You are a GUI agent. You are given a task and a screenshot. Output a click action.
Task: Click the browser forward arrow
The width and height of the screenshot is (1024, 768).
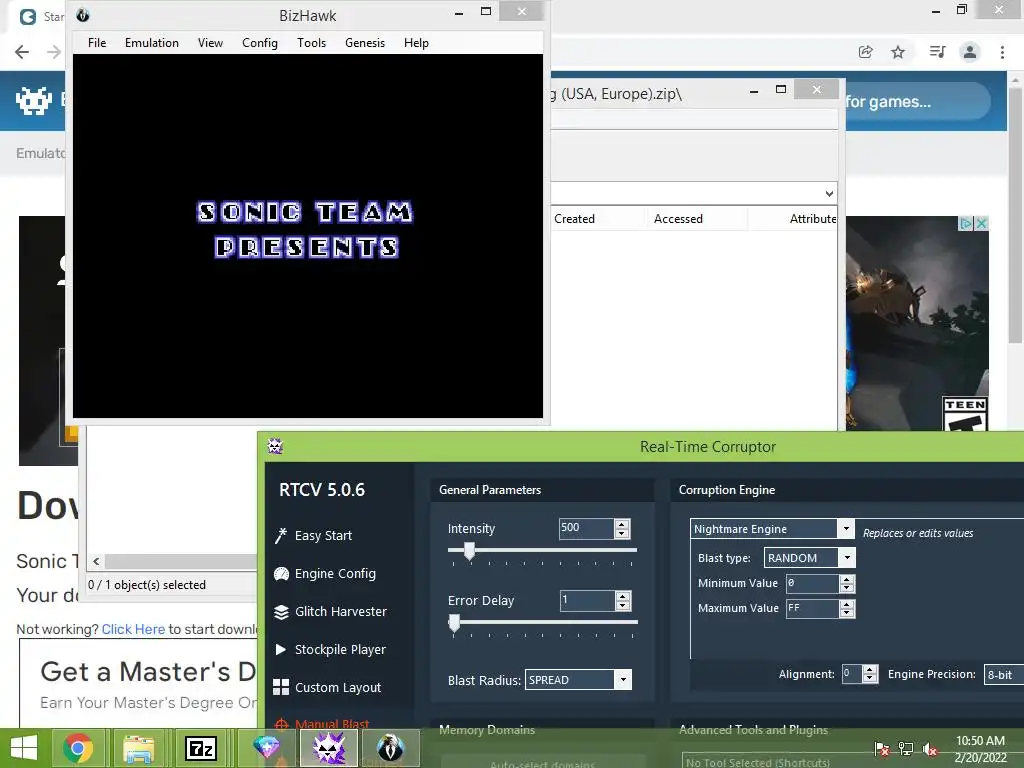pyautogui.click(x=54, y=52)
